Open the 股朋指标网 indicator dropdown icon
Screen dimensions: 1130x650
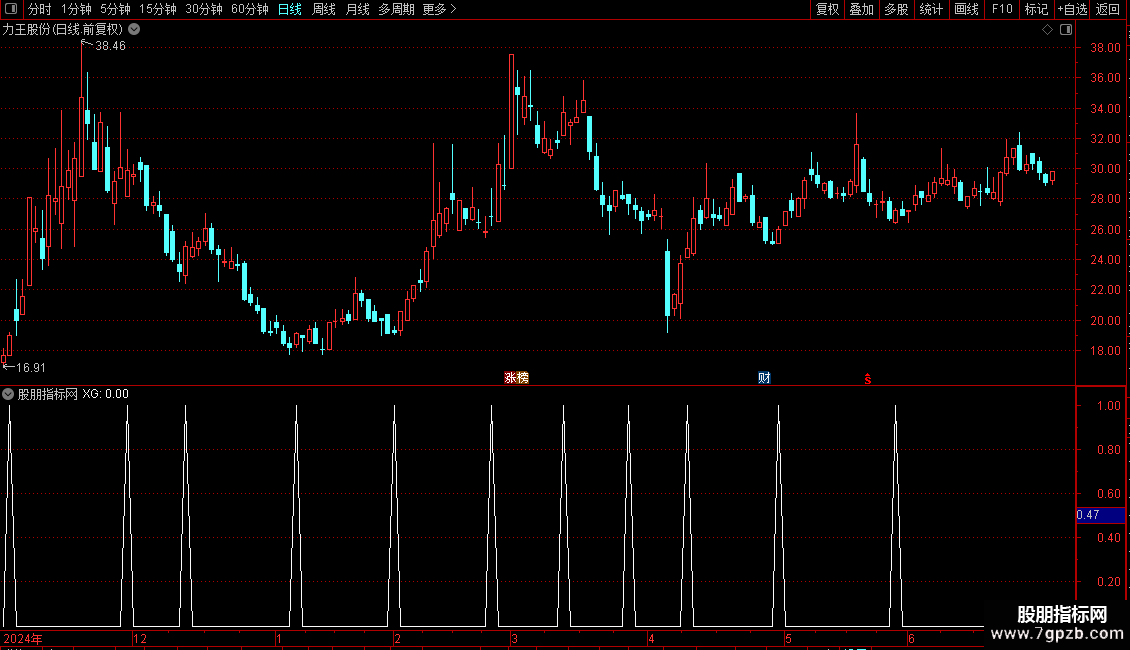(8, 394)
